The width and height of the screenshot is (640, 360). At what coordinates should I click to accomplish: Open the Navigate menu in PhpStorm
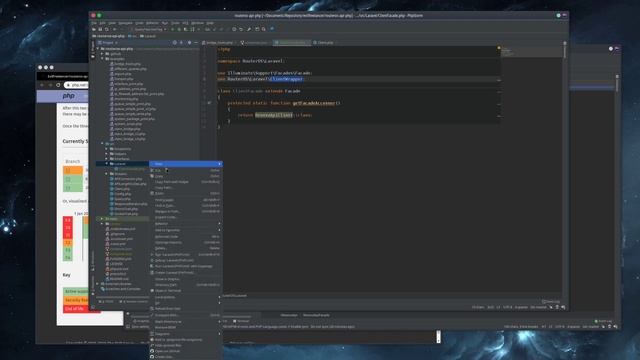click(x=125, y=23)
